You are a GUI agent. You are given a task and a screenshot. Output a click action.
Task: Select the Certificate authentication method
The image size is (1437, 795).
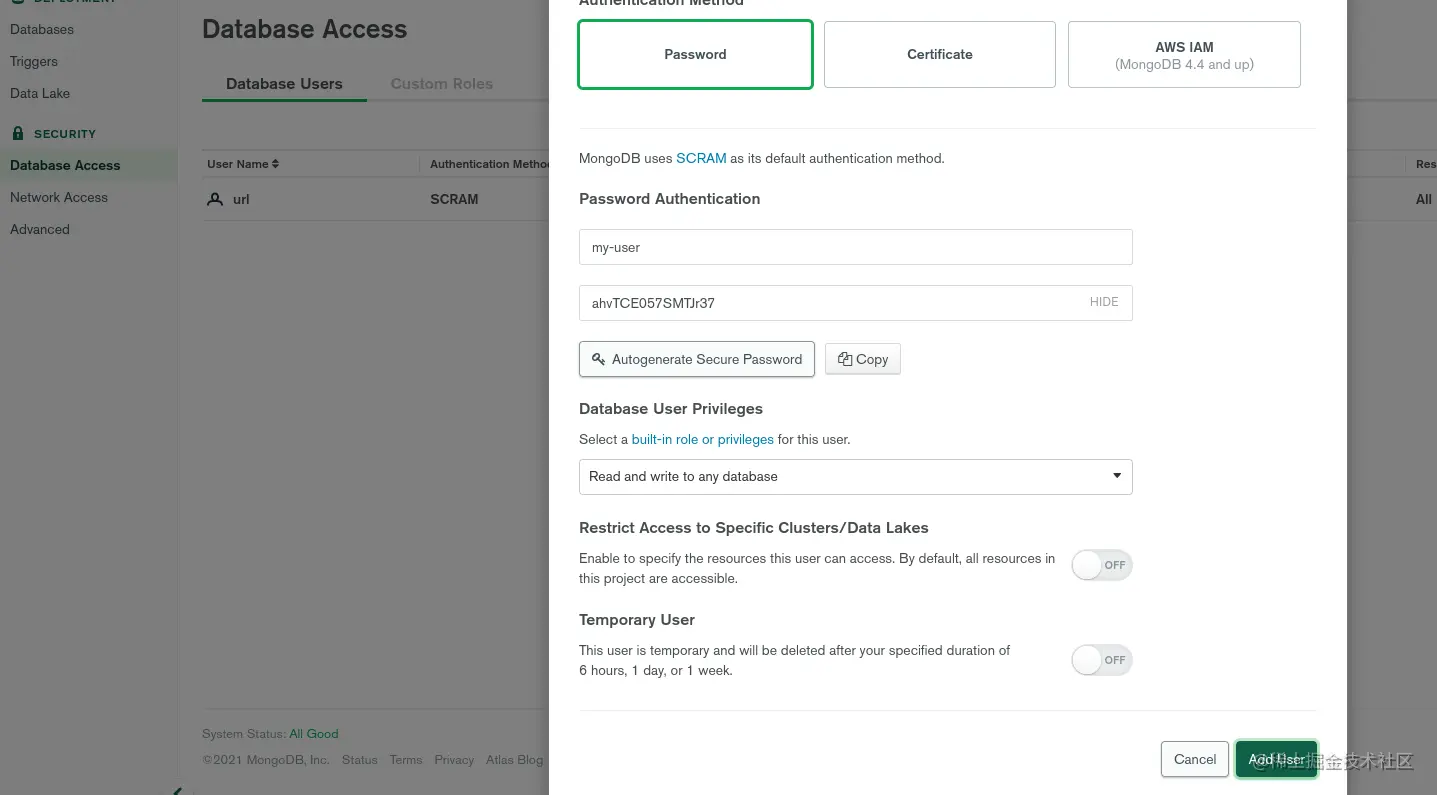coord(938,54)
